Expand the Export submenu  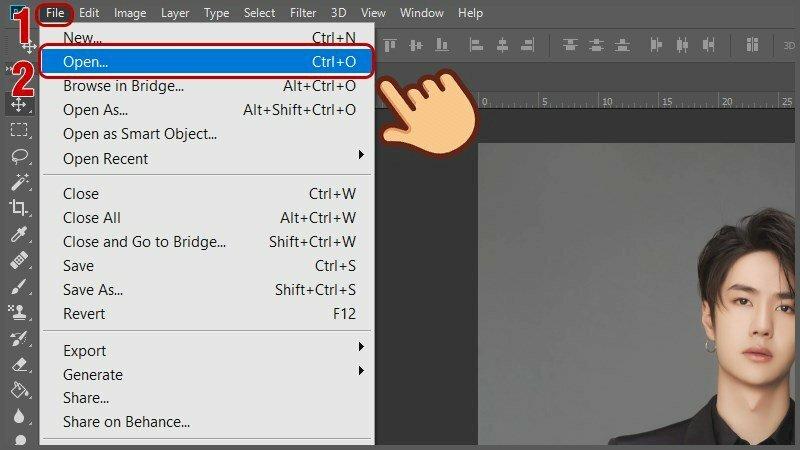point(207,351)
